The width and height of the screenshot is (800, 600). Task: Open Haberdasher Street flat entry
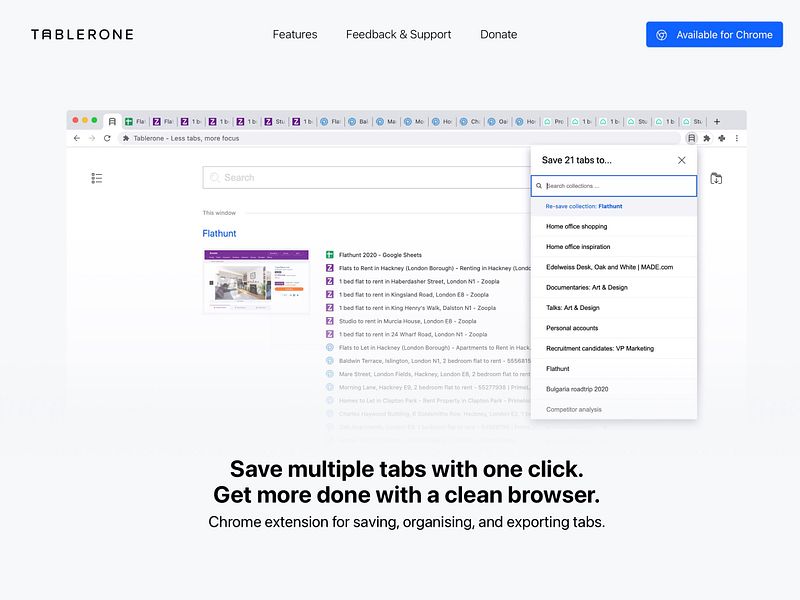click(x=419, y=281)
